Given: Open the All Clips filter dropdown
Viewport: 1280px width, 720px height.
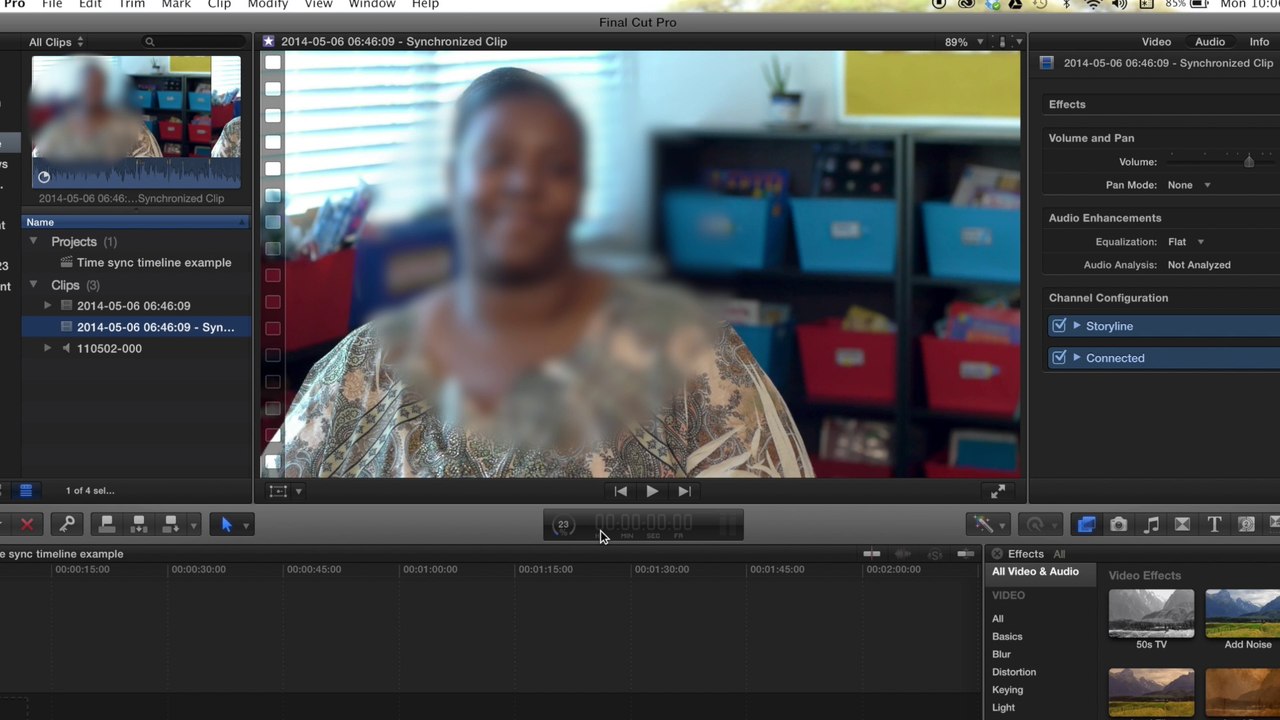Looking at the screenshot, I should pyautogui.click(x=56, y=42).
